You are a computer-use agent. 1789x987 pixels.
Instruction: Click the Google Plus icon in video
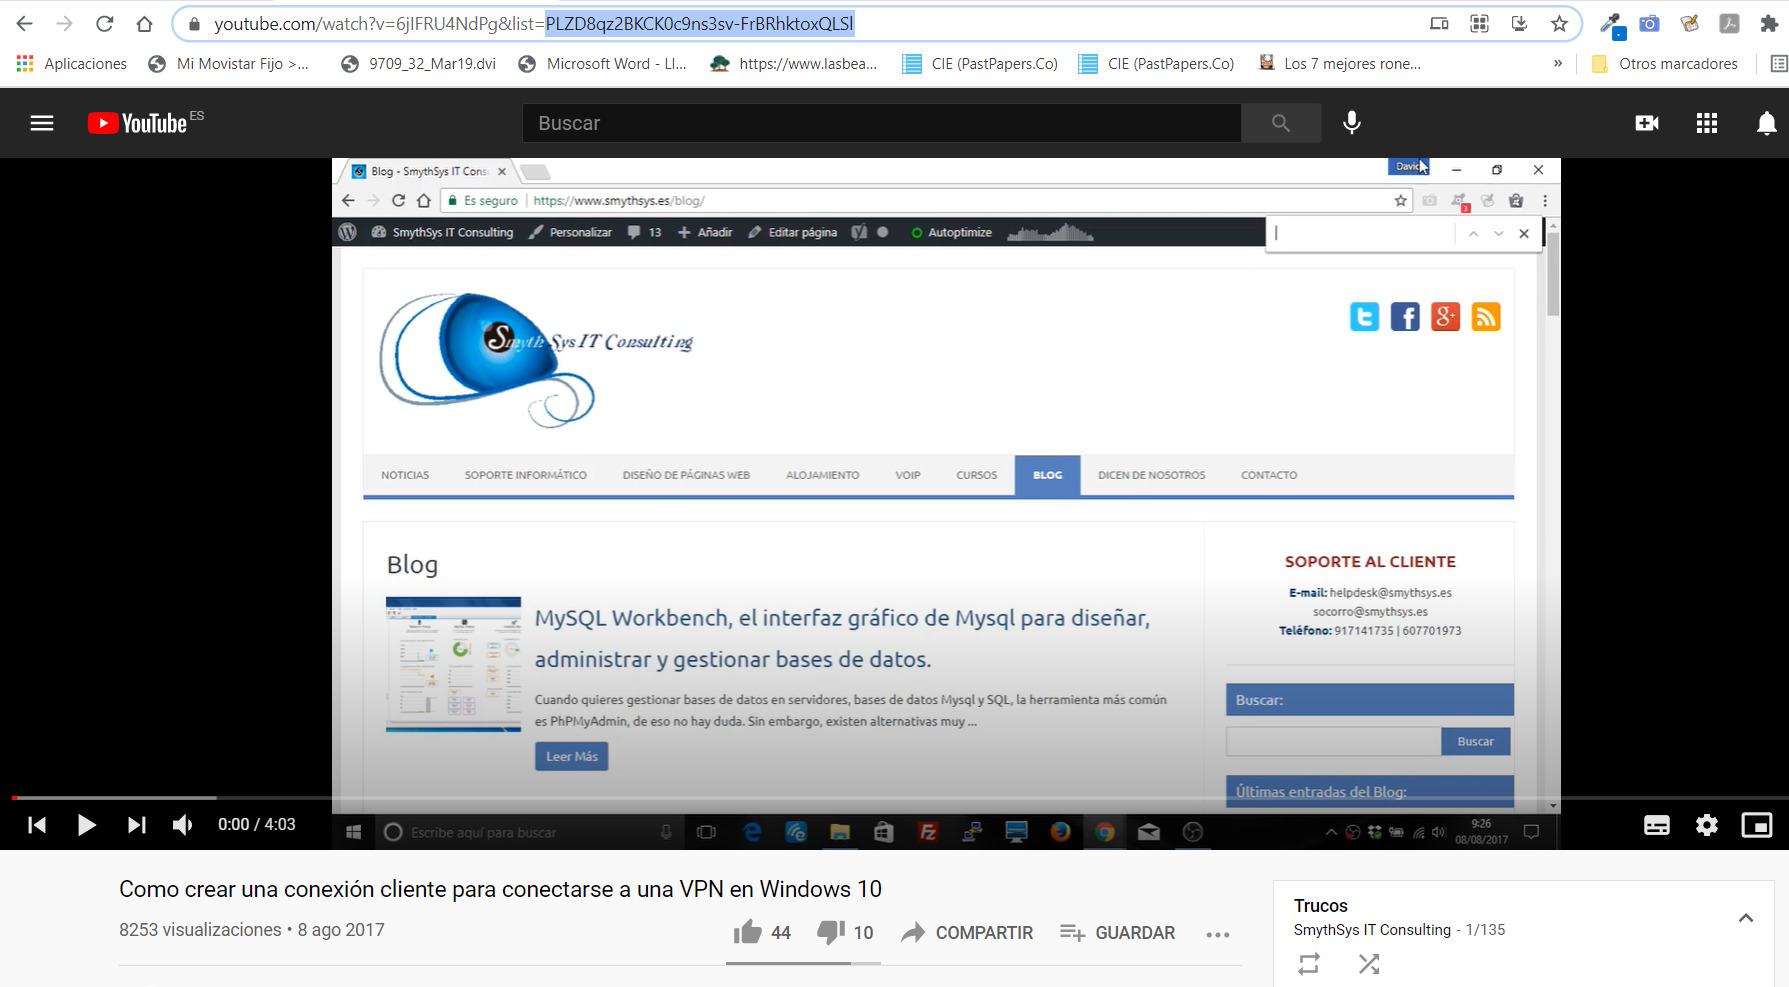click(x=1445, y=317)
